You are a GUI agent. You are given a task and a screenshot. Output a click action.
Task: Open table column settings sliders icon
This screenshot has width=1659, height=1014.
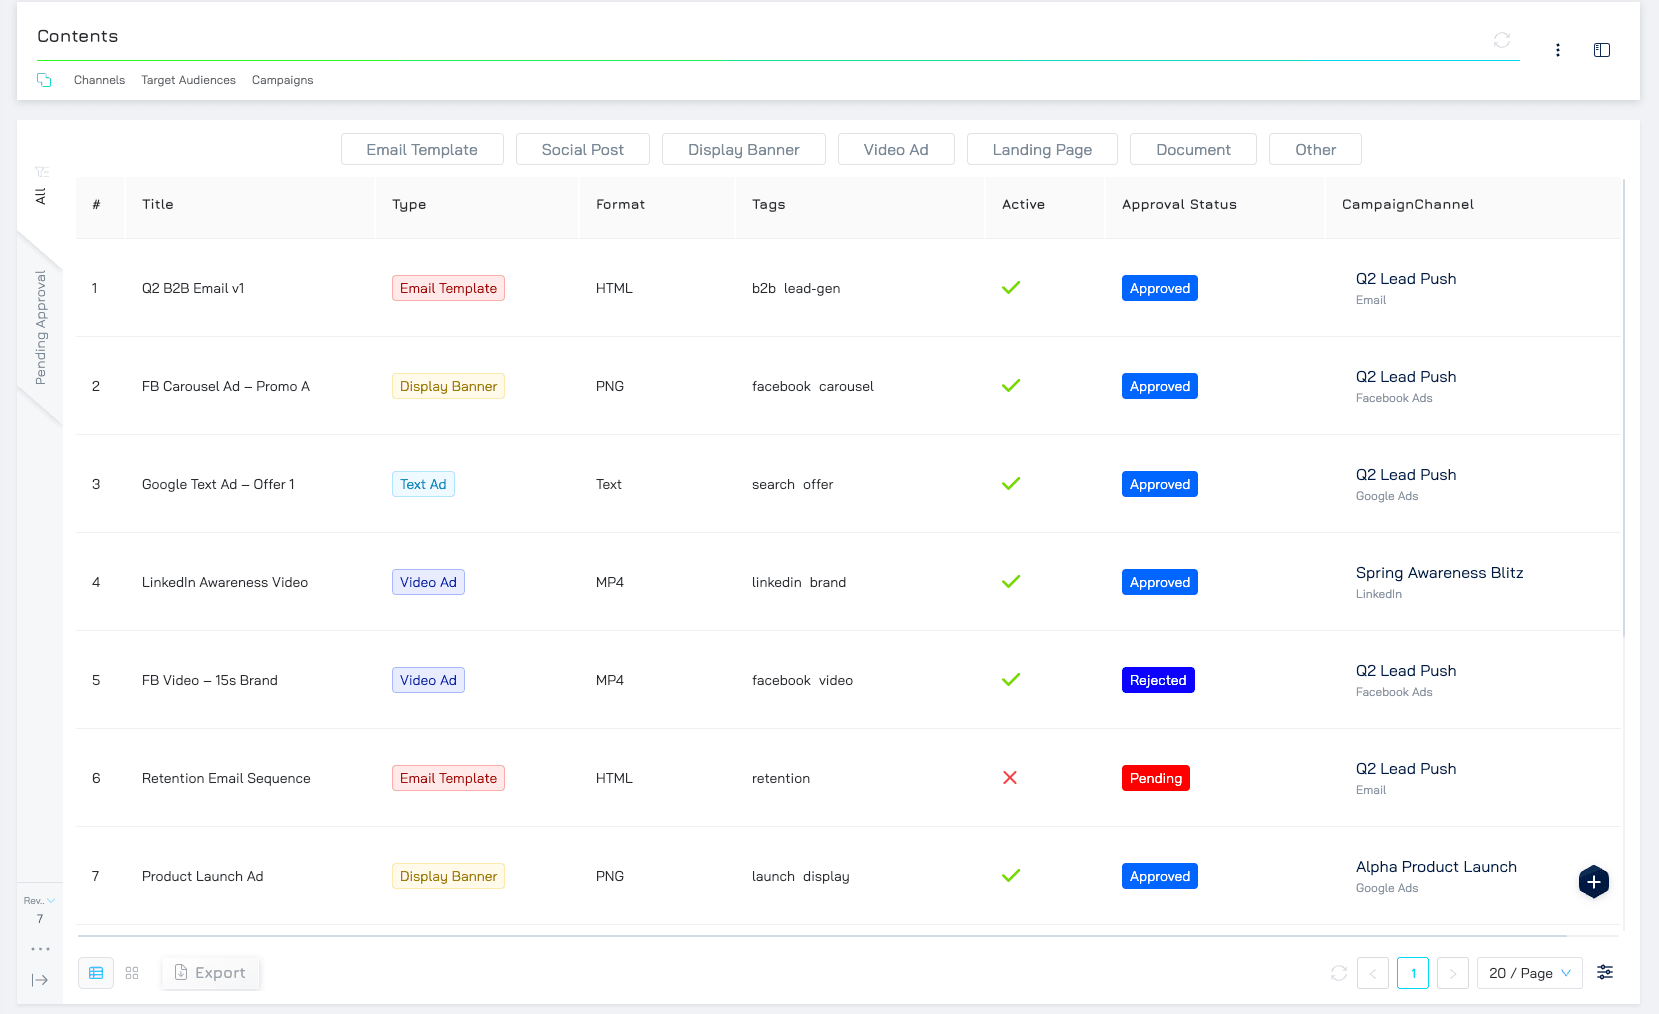tap(1604, 973)
